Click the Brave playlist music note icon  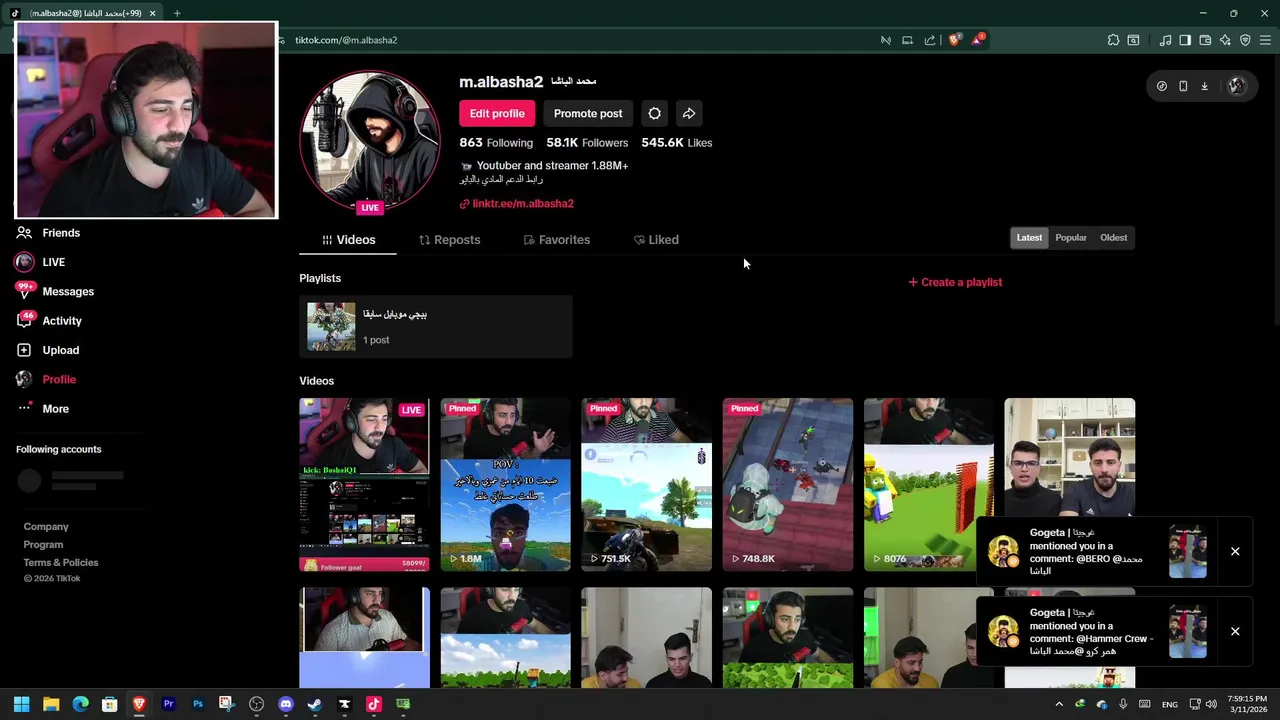(1165, 40)
